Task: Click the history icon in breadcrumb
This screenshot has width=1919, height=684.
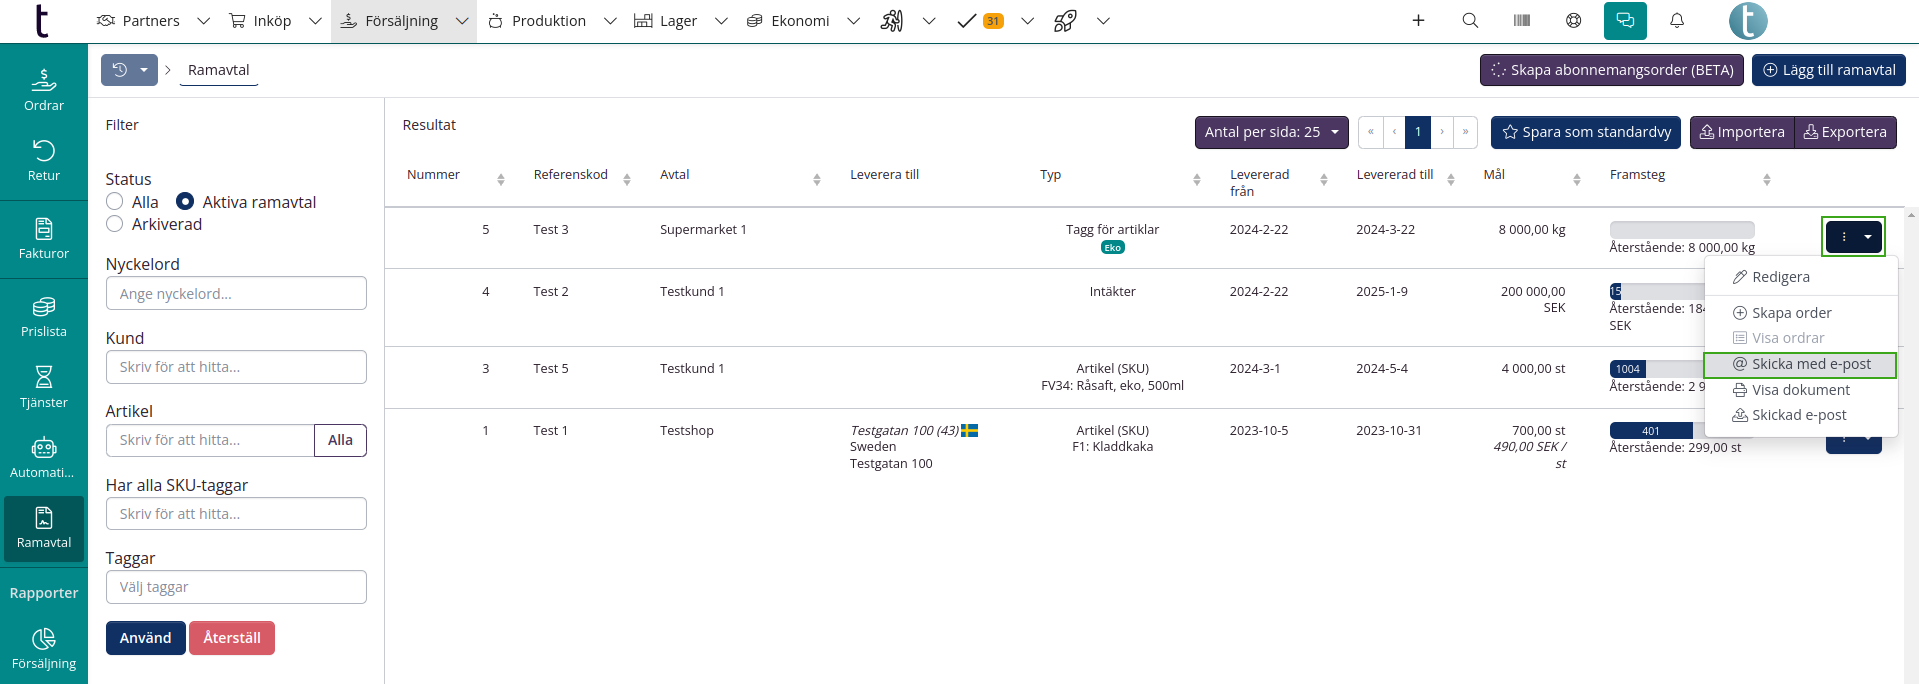Action: click(120, 70)
